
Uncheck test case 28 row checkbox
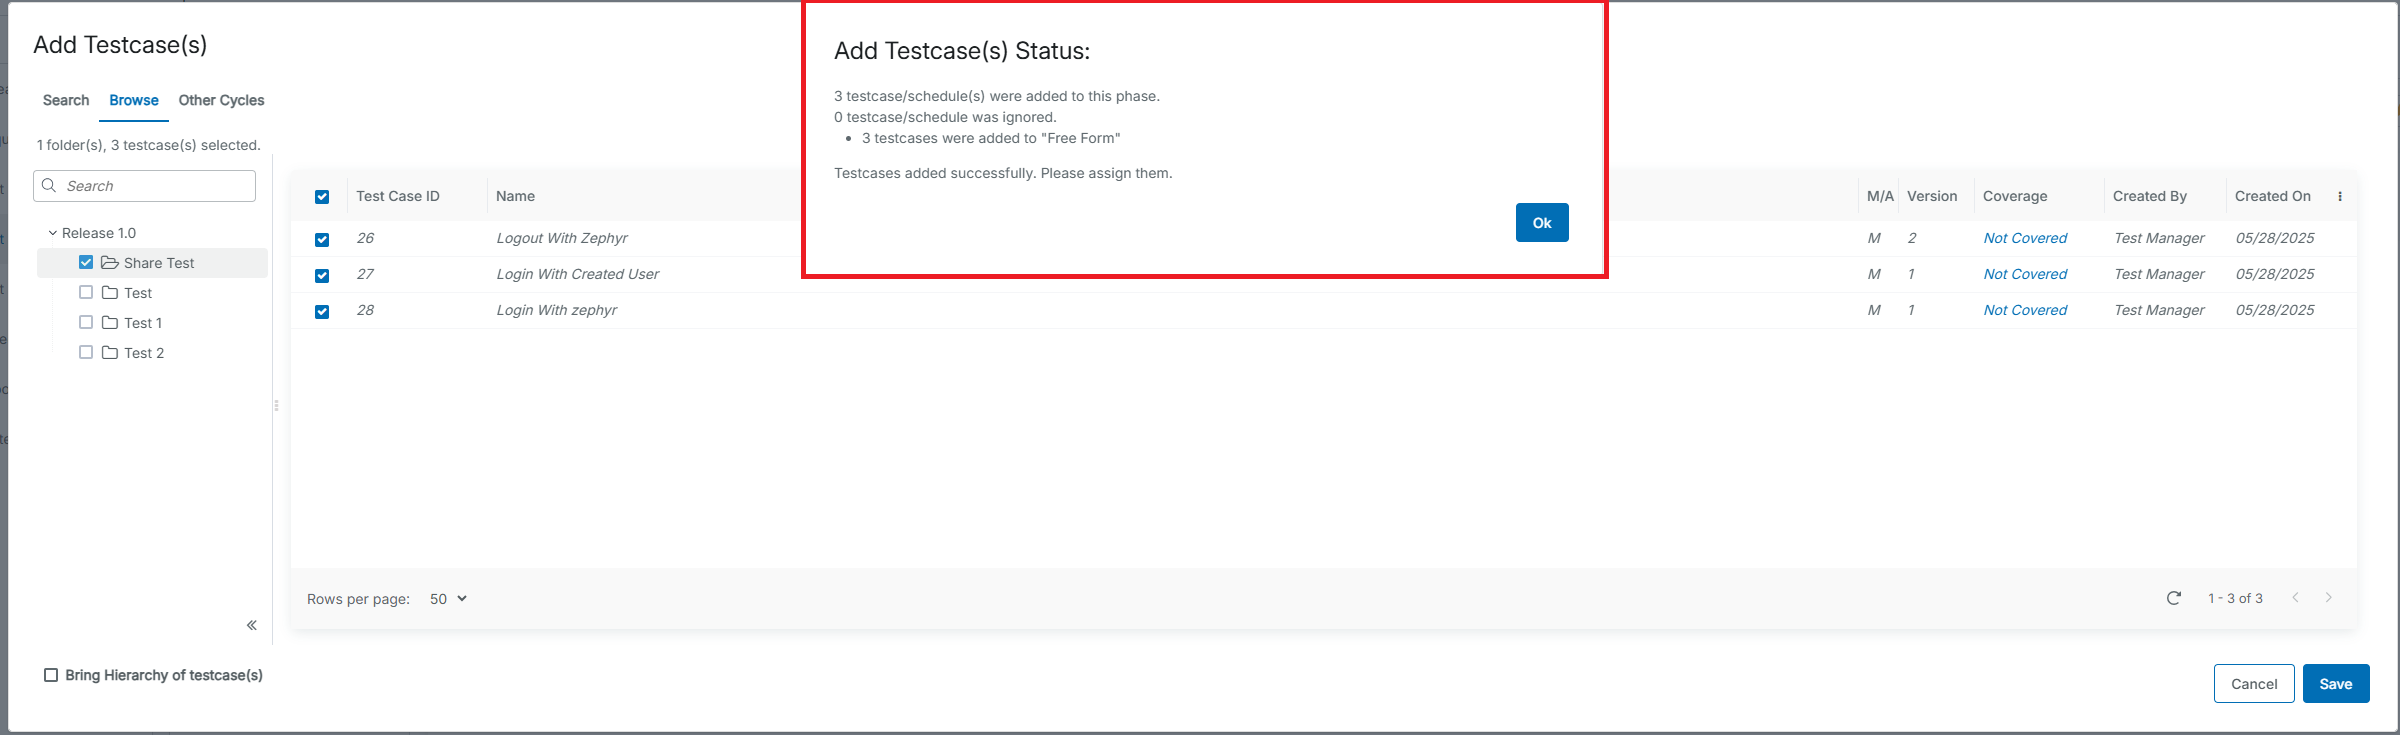[322, 311]
